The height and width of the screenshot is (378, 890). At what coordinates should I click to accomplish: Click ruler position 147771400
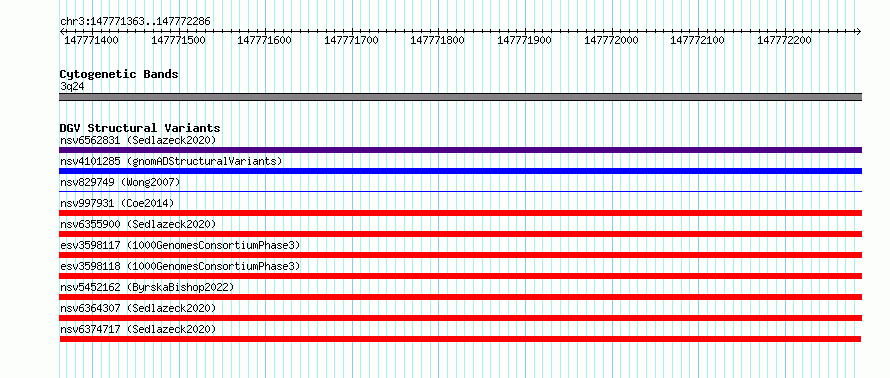click(x=91, y=40)
